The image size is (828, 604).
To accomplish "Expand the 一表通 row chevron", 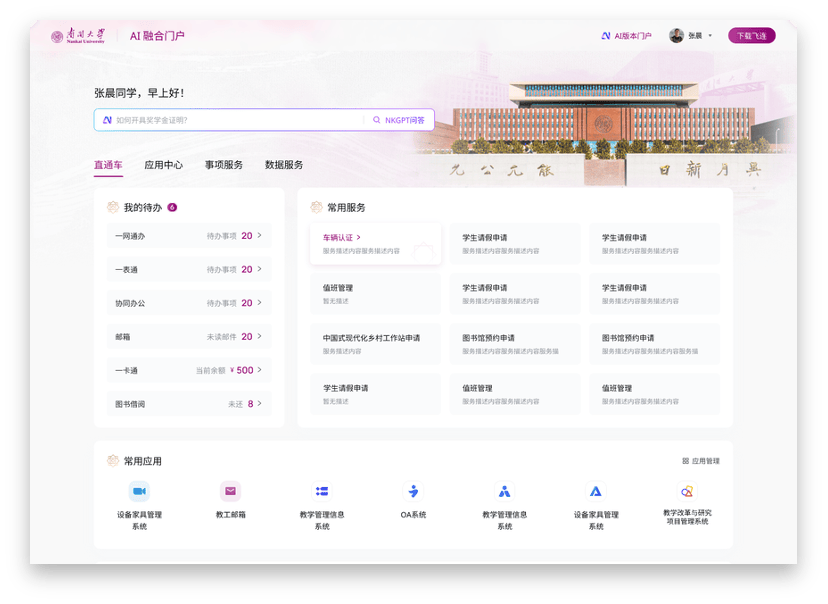I will pyautogui.click(x=259, y=269).
